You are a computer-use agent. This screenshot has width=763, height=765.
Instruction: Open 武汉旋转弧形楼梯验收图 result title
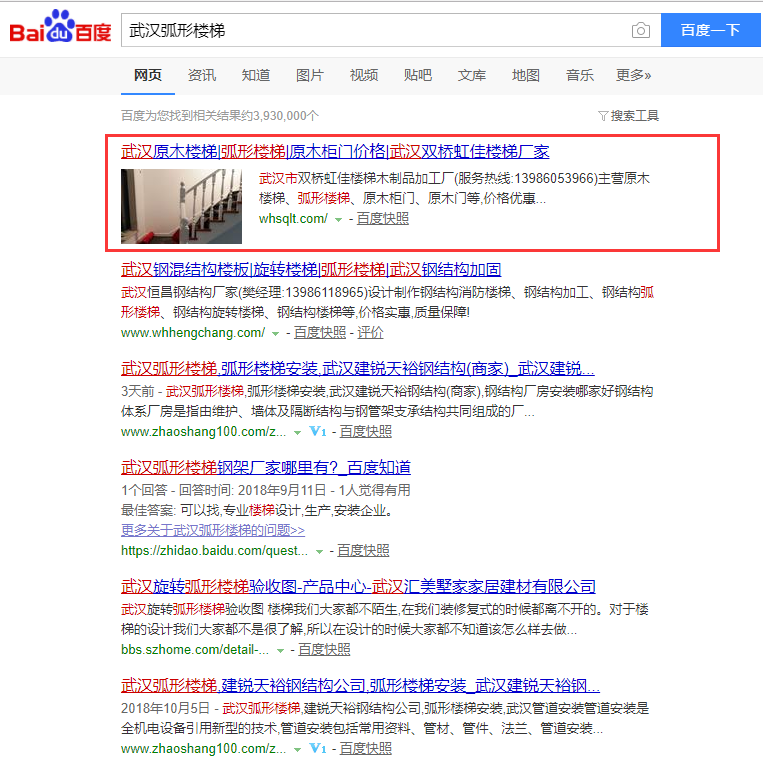(x=359, y=586)
